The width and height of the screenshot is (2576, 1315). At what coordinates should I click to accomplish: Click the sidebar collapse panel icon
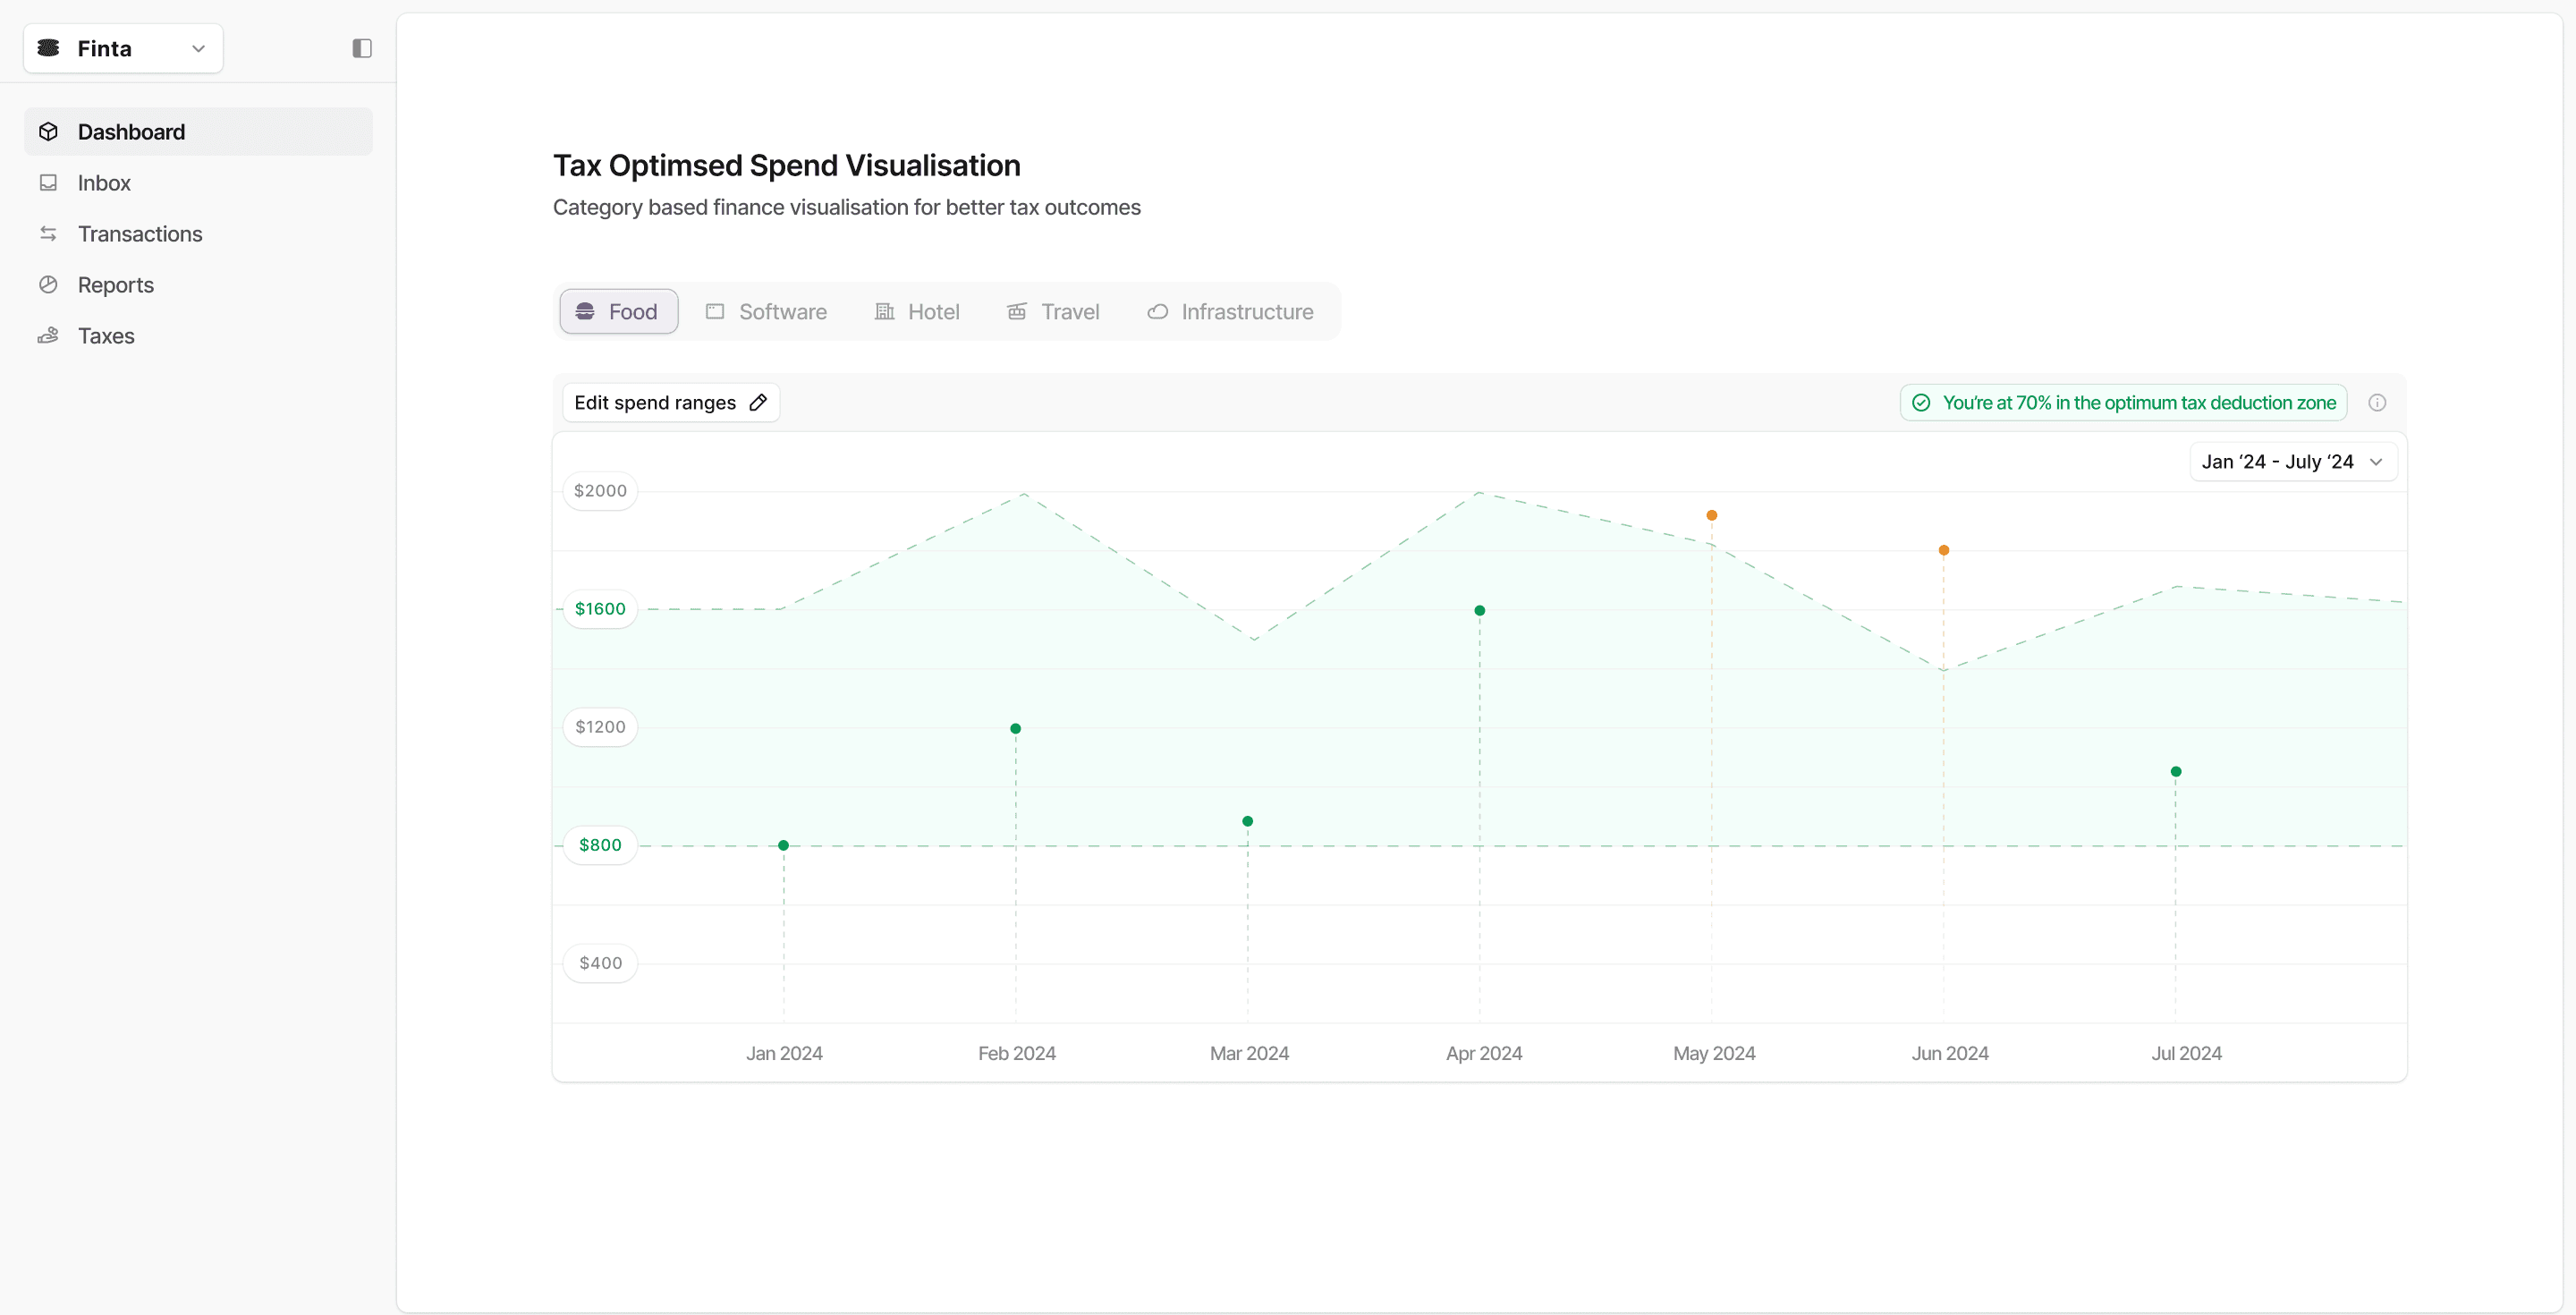coord(362,48)
